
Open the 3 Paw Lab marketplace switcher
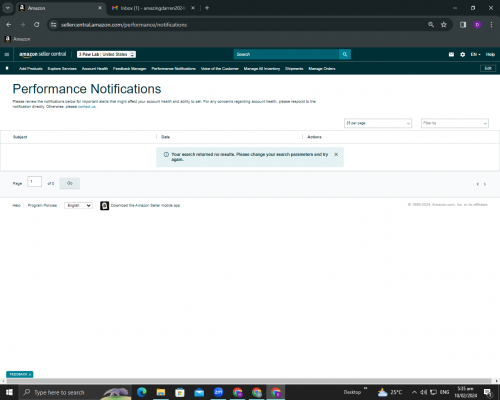pos(106,54)
